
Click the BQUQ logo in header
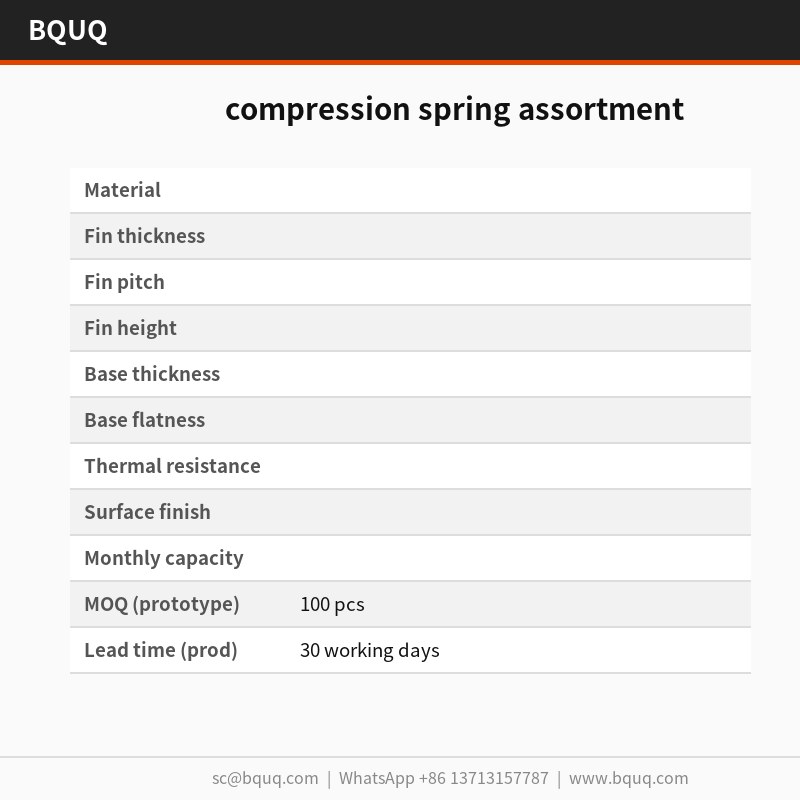coord(68,30)
